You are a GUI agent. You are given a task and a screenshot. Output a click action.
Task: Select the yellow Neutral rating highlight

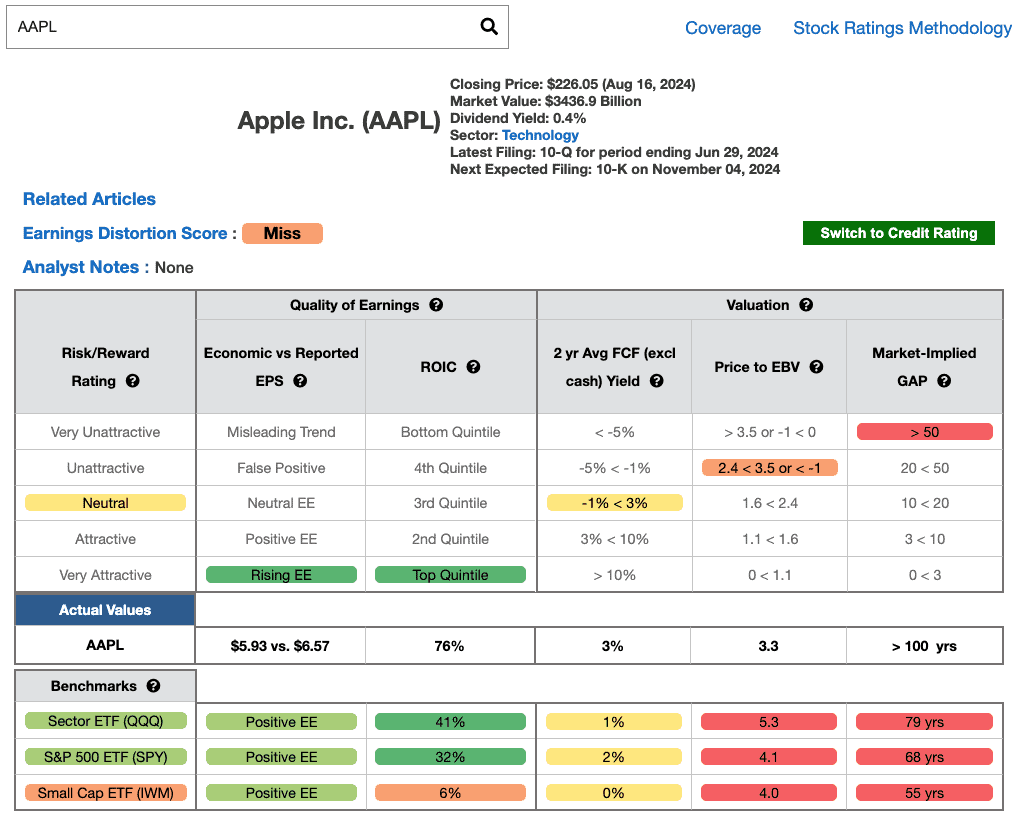pos(105,503)
